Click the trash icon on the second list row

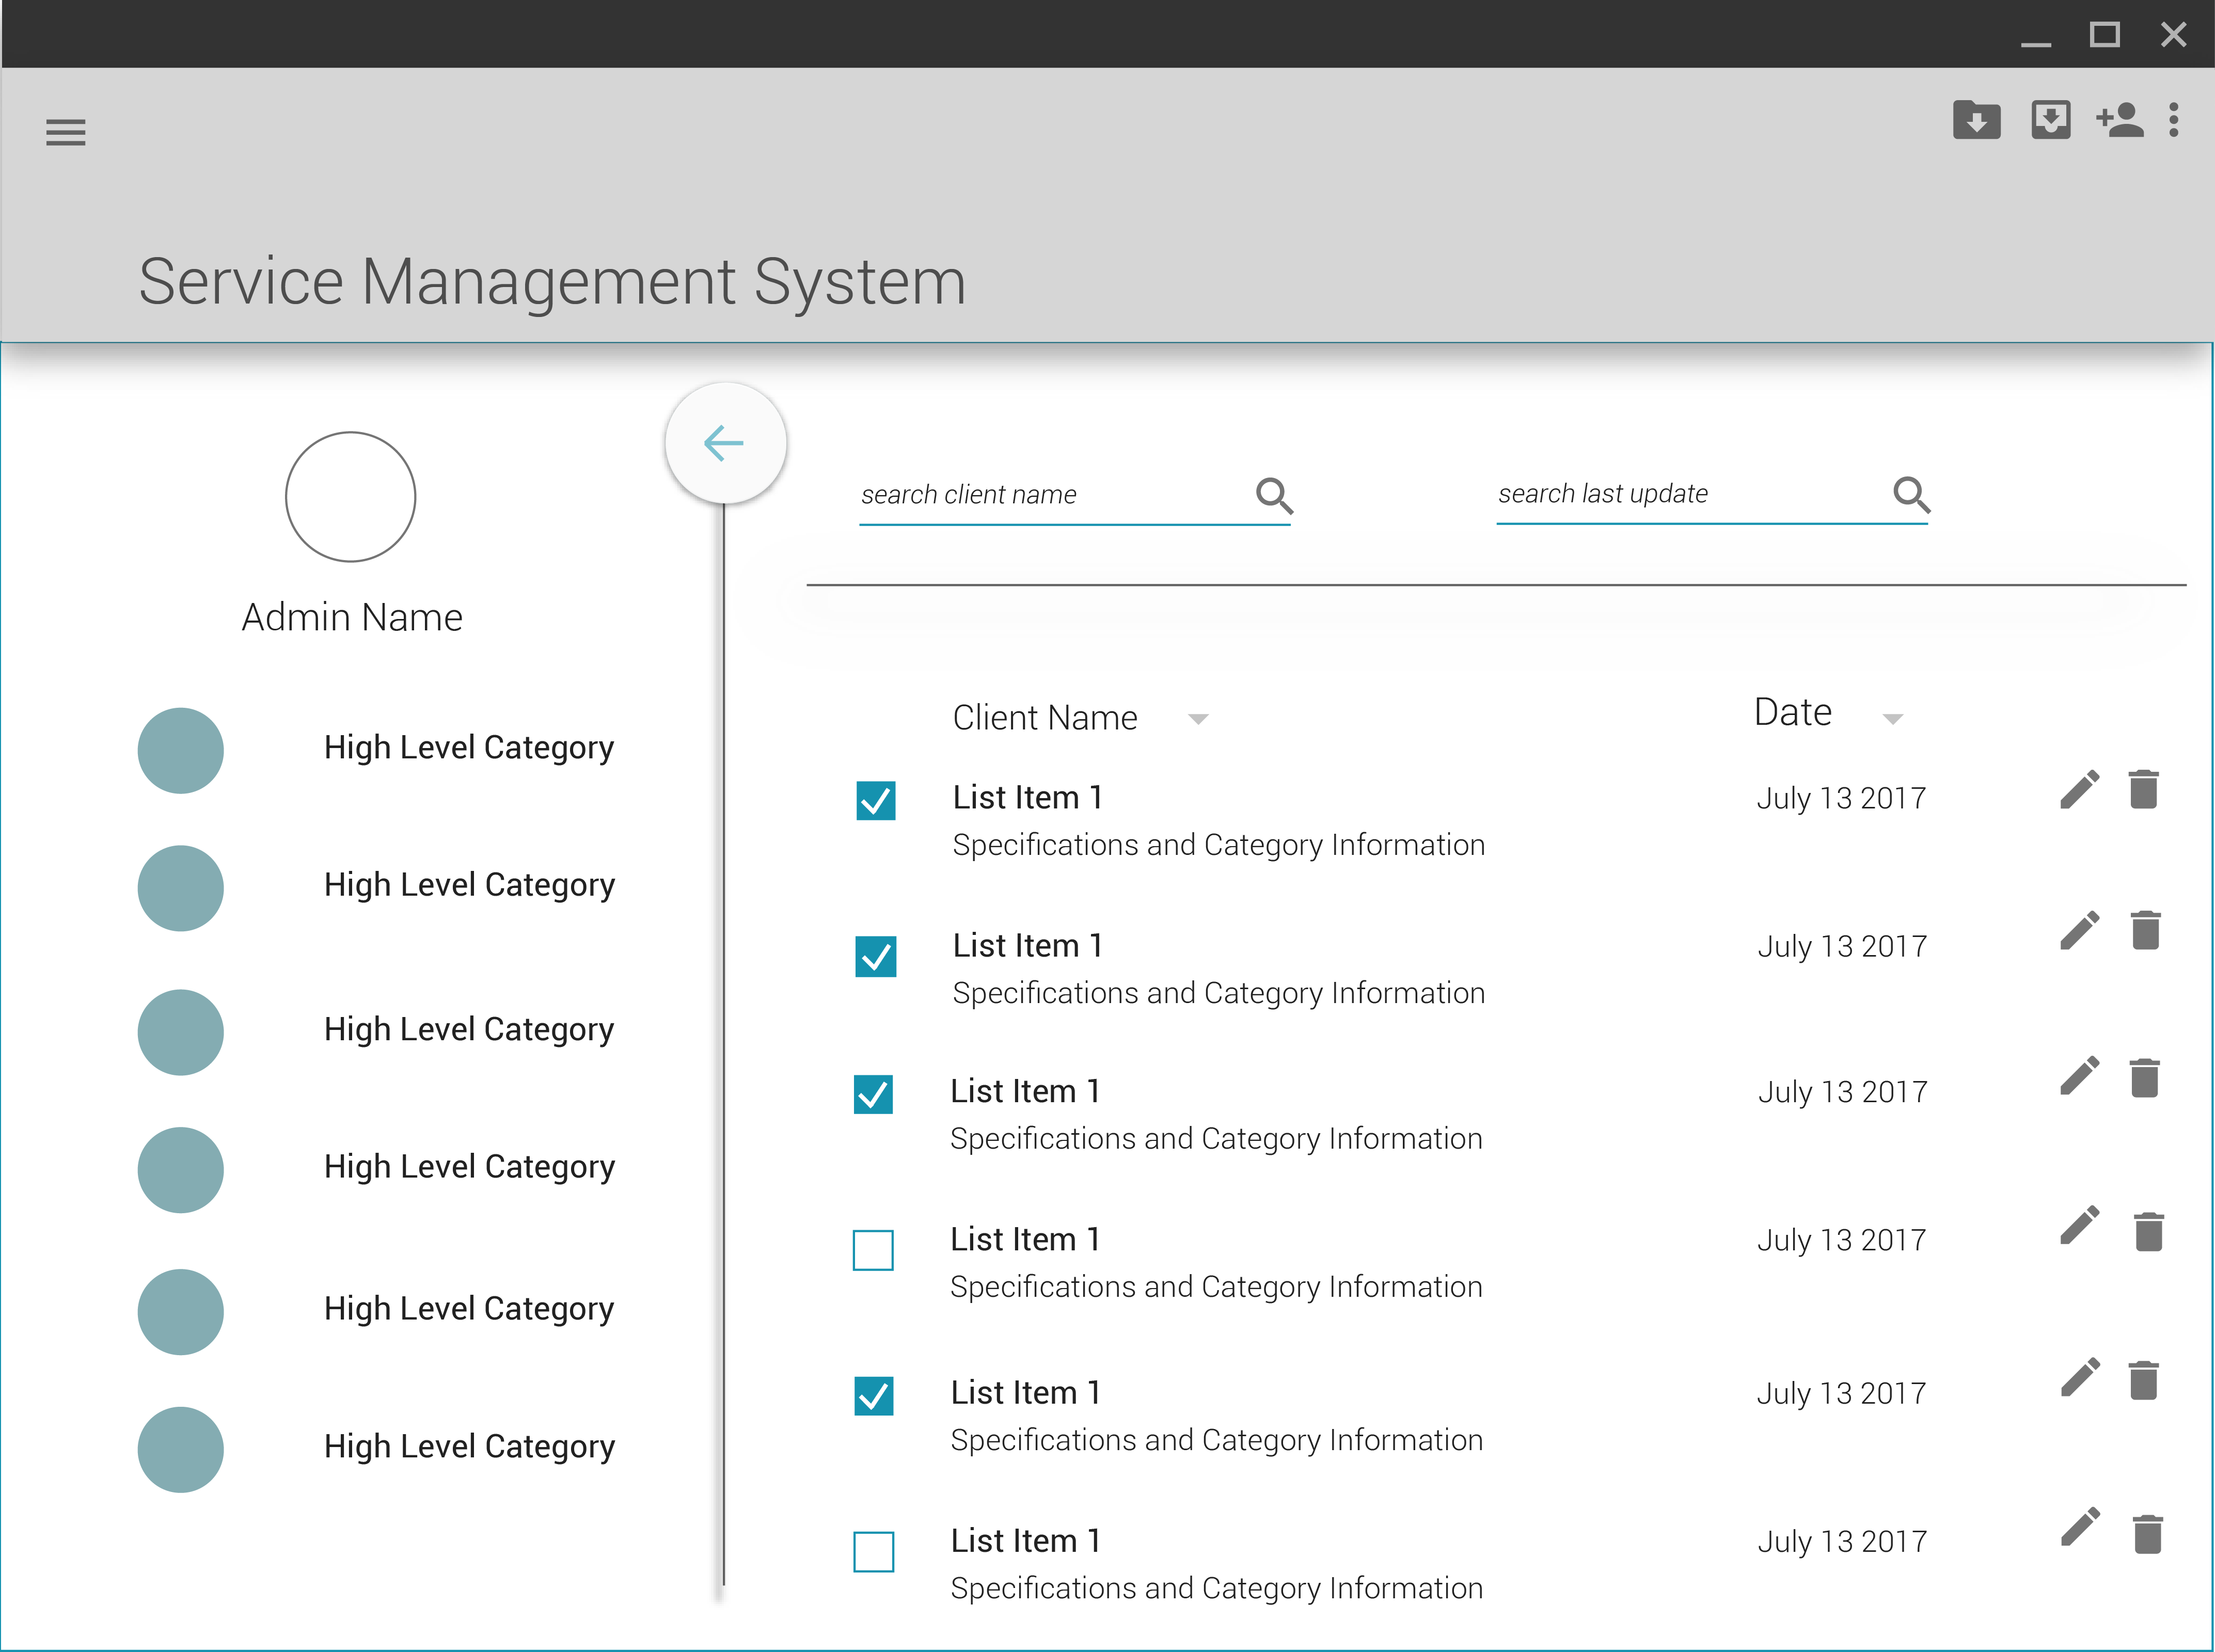pos(2145,930)
